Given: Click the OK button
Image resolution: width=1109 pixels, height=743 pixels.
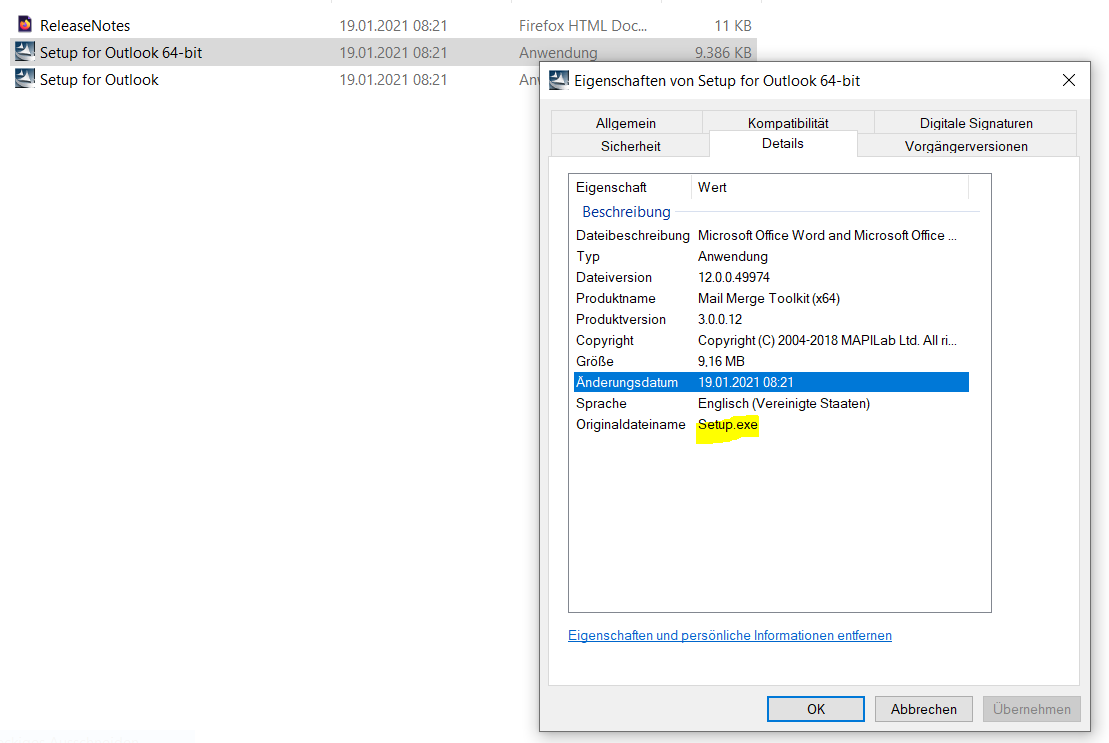Looking at the screenshot, I should [815, 708].
